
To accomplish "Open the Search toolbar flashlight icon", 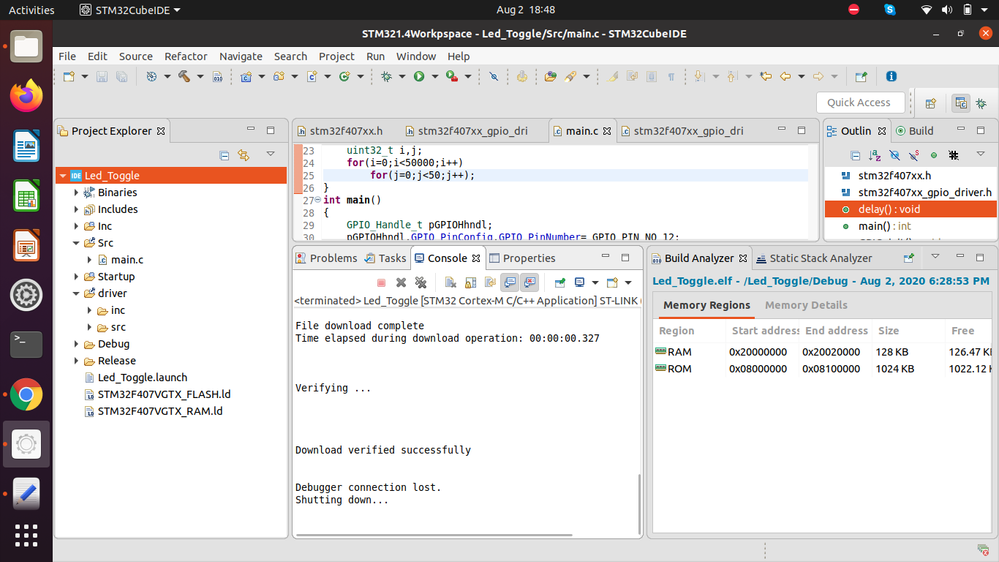I will point(570,76).
